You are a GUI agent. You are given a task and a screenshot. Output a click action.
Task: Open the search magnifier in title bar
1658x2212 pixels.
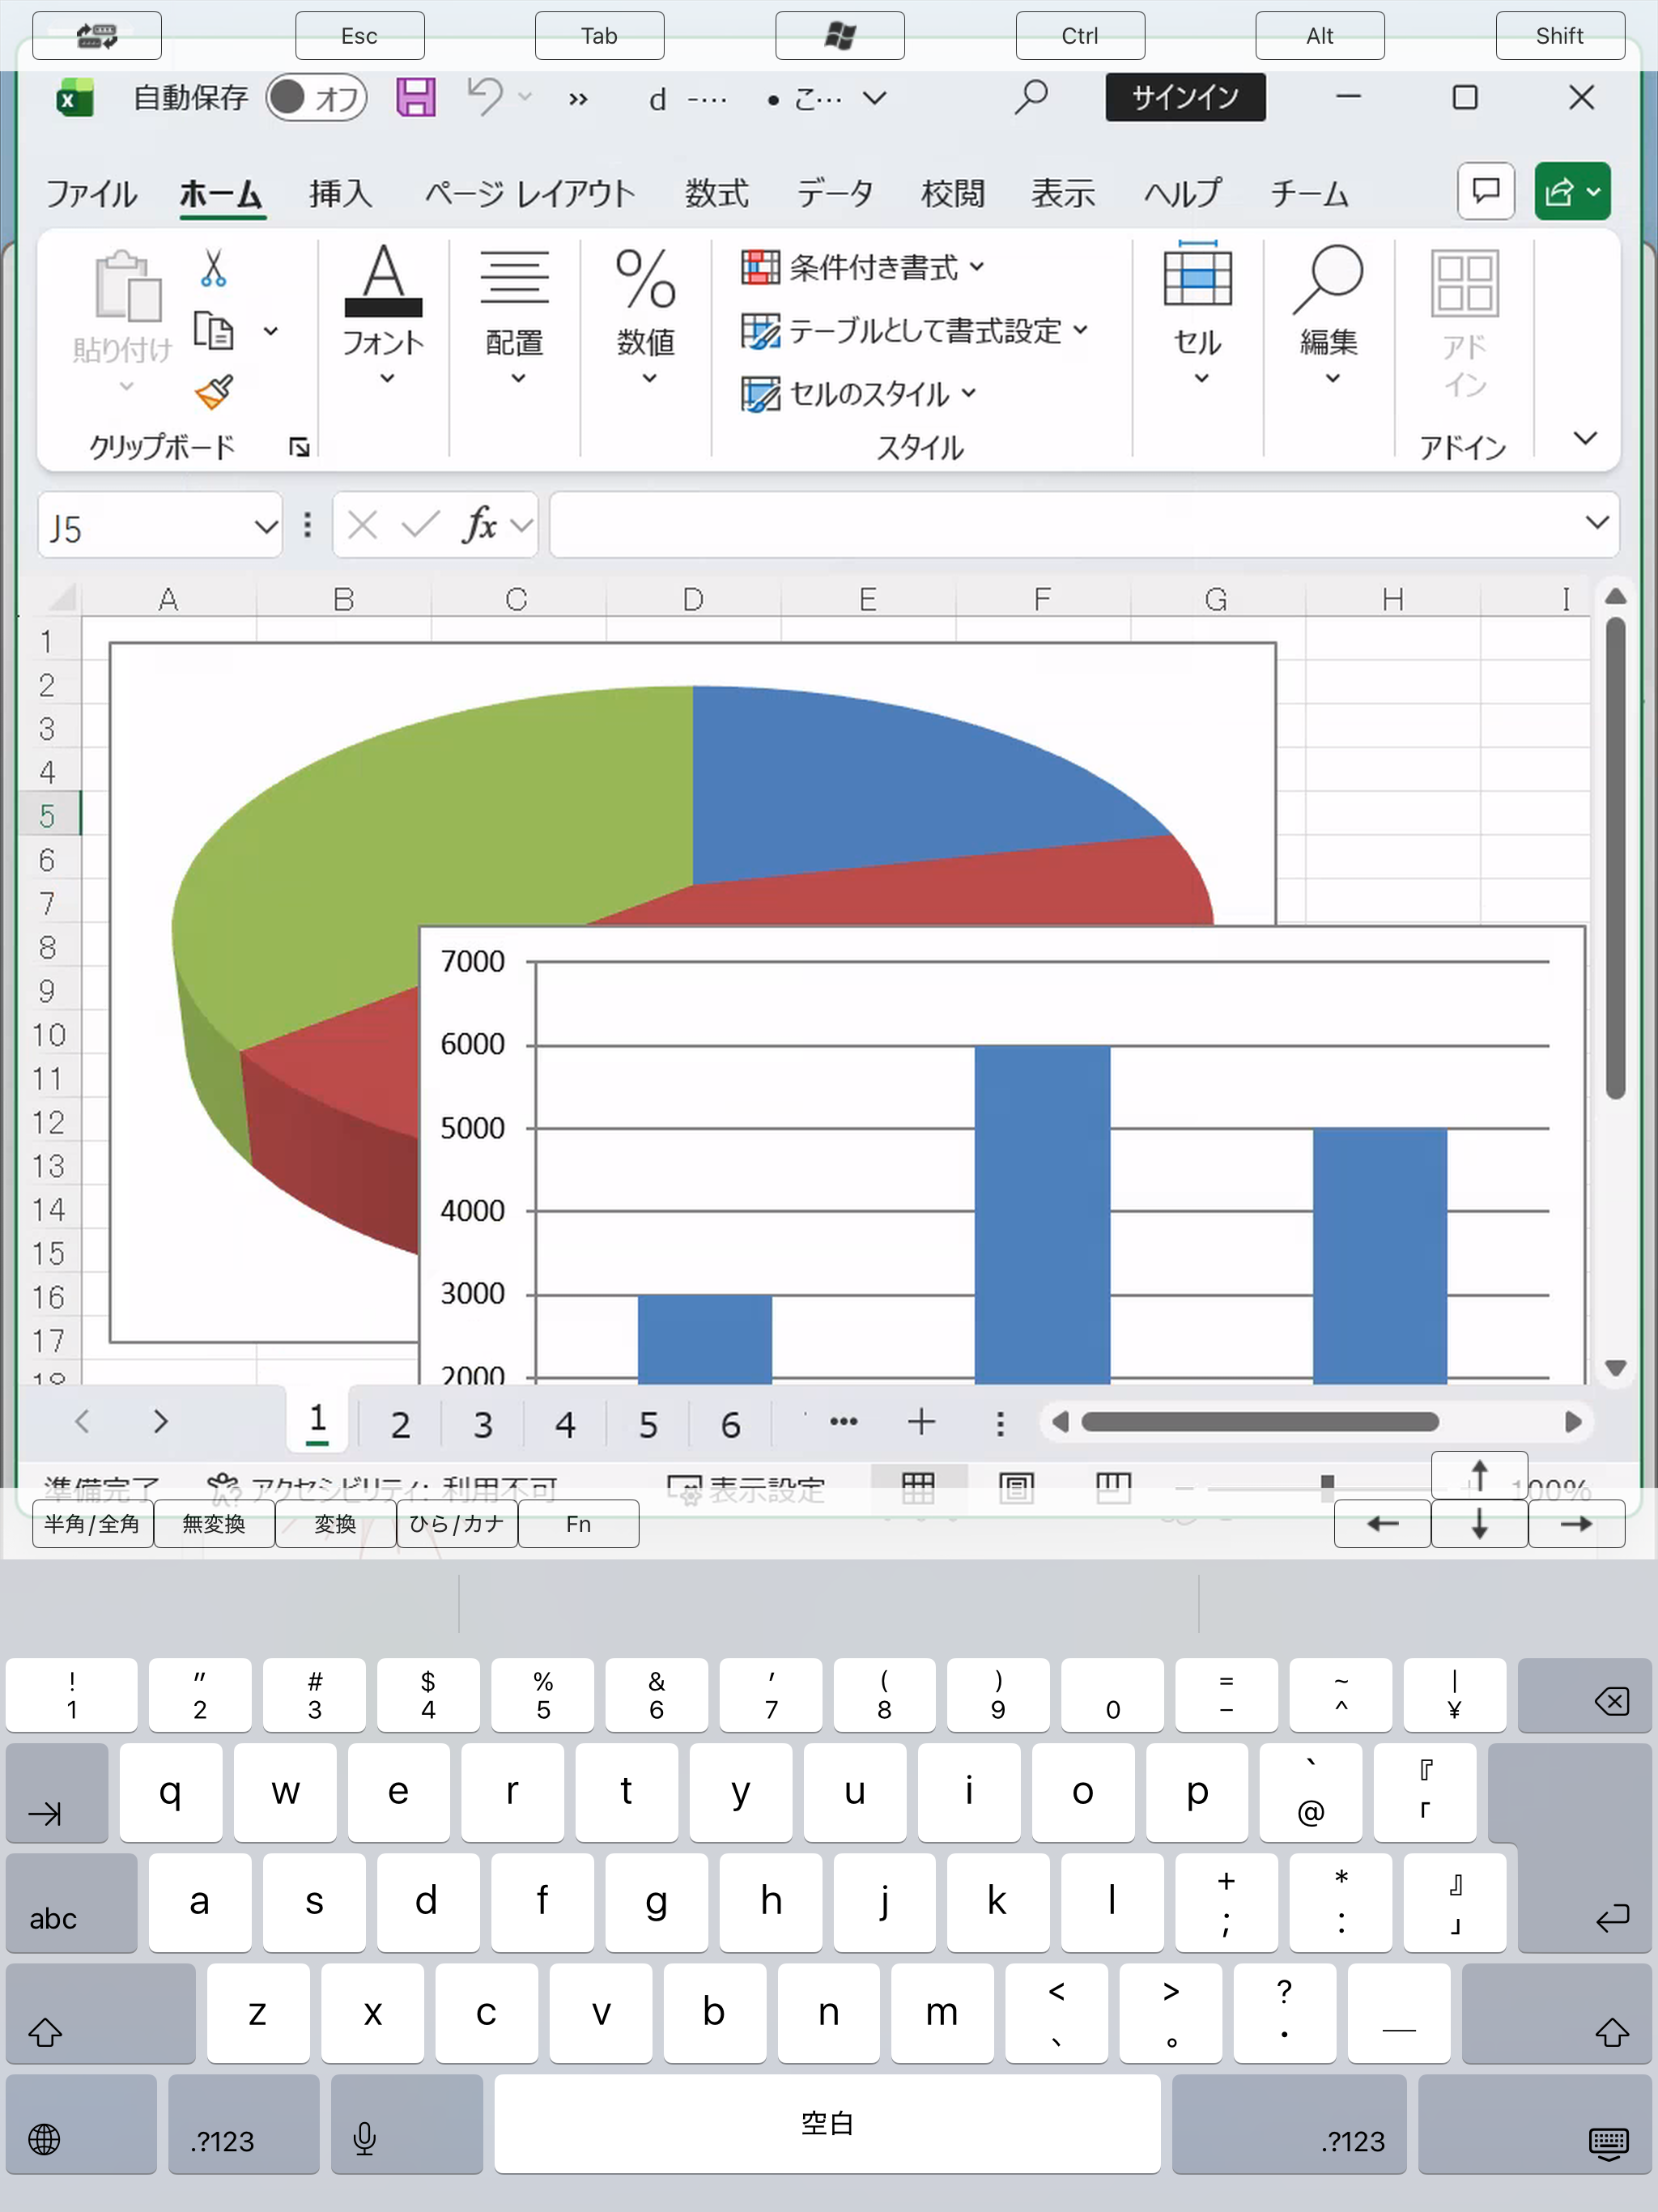[1030, 97]
